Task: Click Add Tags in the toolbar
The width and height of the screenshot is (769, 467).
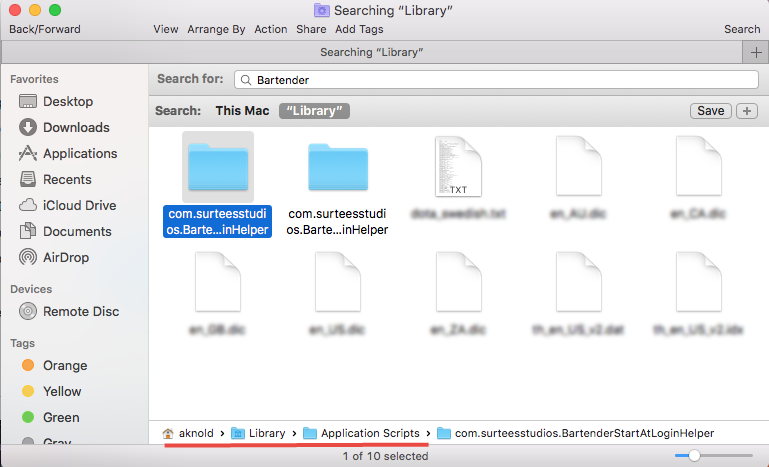Action: click(359, 29)
